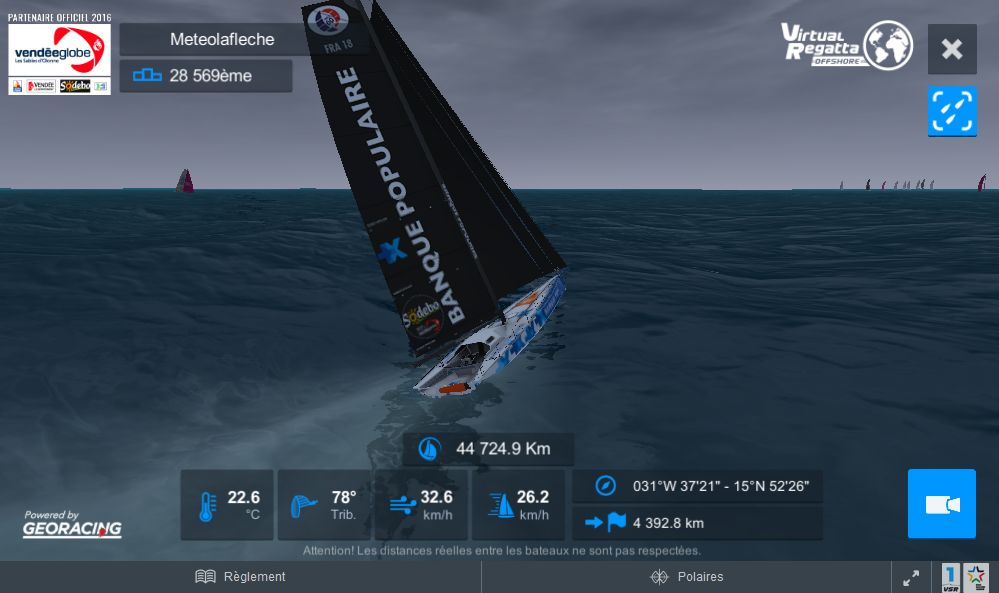Viewport: 999px width, 593px height.
Task: Click the wind speed 32.6 km/h icon
Action: tap(403, 506)
